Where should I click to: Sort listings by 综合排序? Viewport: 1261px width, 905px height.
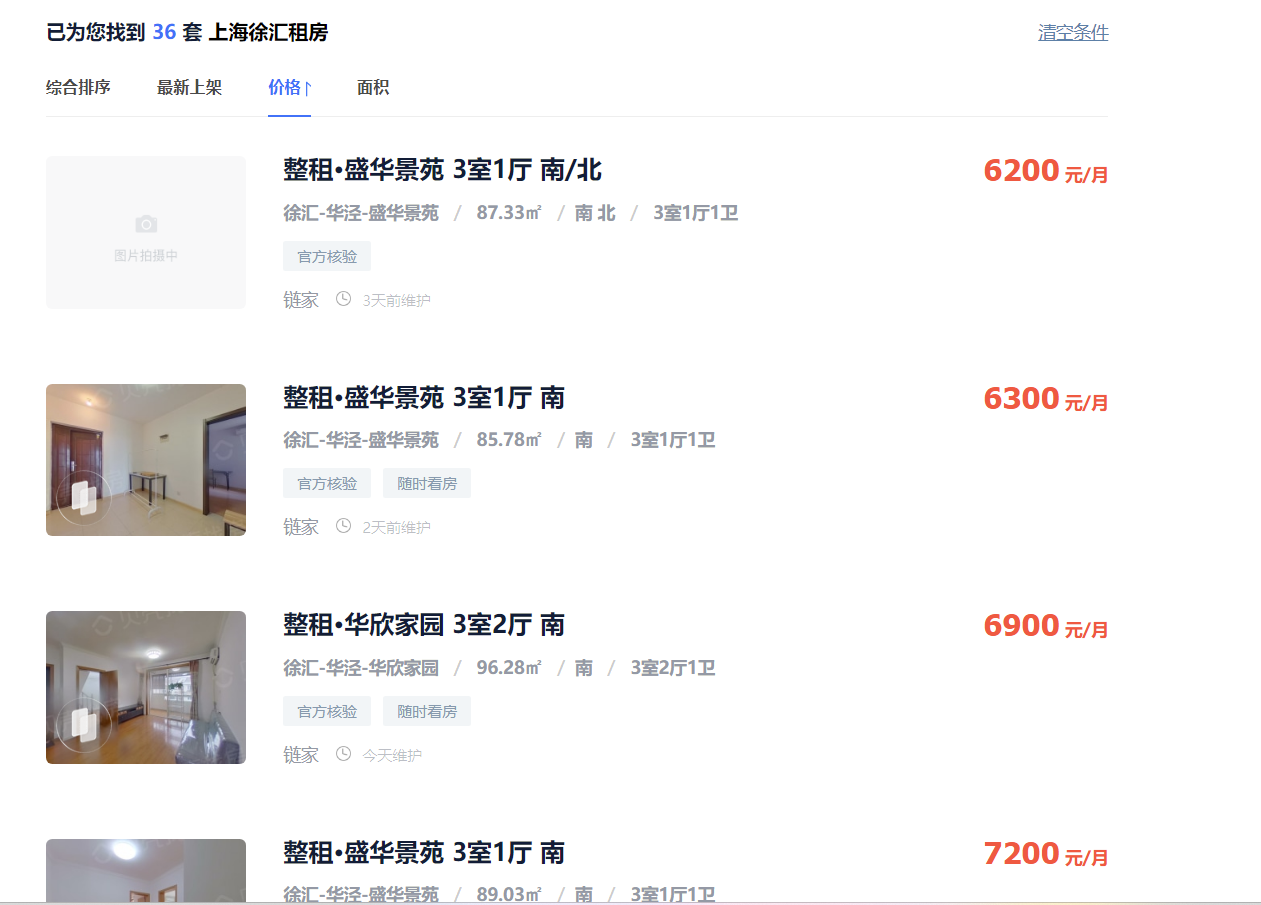78,88
